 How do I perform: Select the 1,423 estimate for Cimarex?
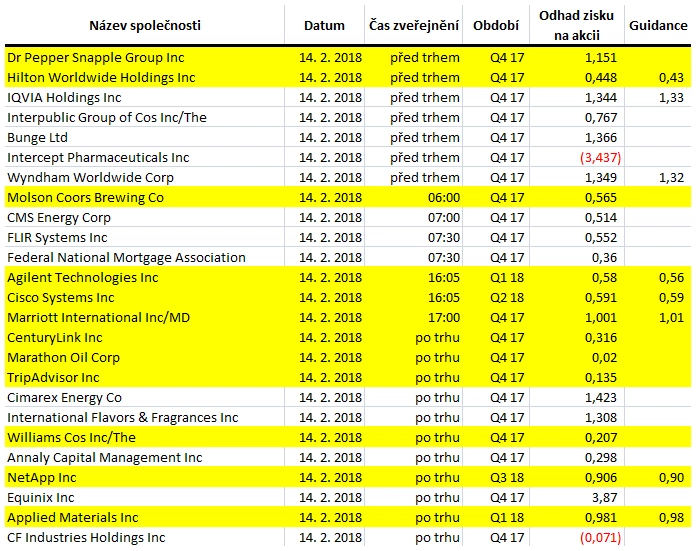pyautogui.click(x=601, y=397)
